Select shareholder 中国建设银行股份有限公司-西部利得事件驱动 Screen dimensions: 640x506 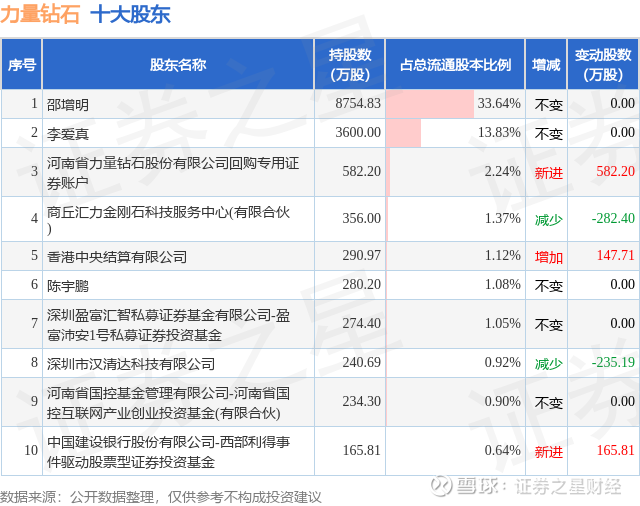tap(168, 452)
